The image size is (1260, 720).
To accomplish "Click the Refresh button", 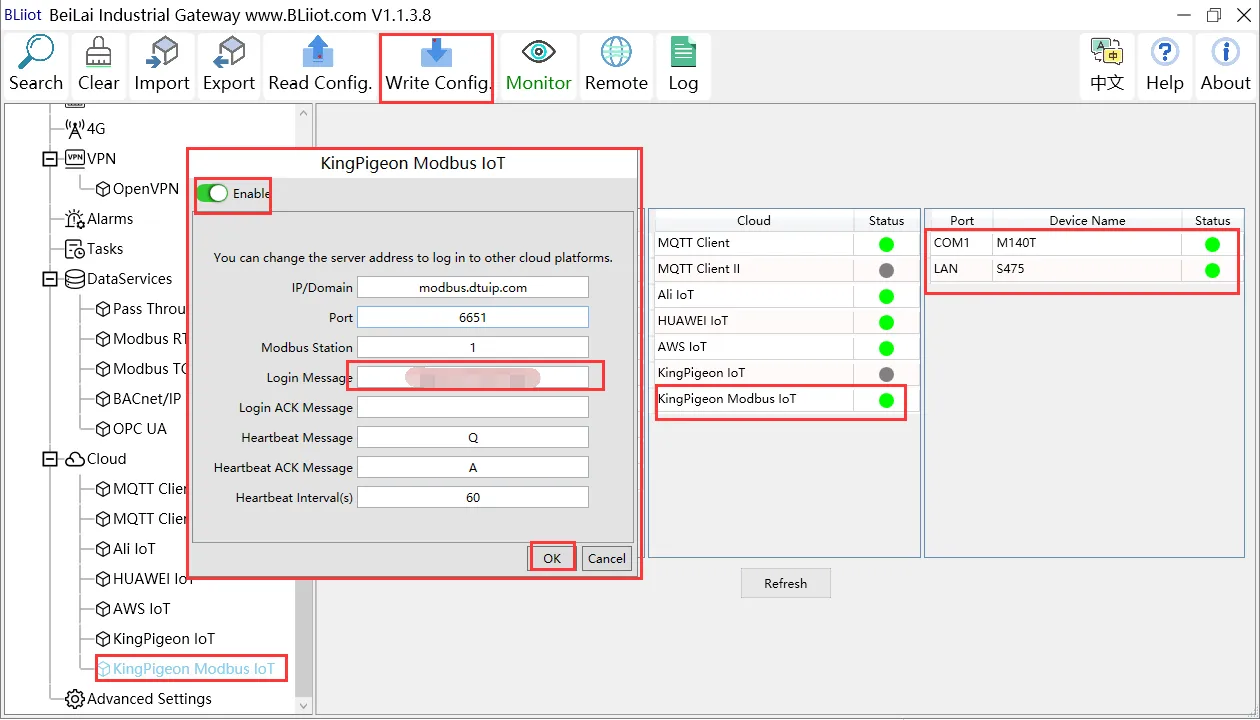I will coord(785,583).
